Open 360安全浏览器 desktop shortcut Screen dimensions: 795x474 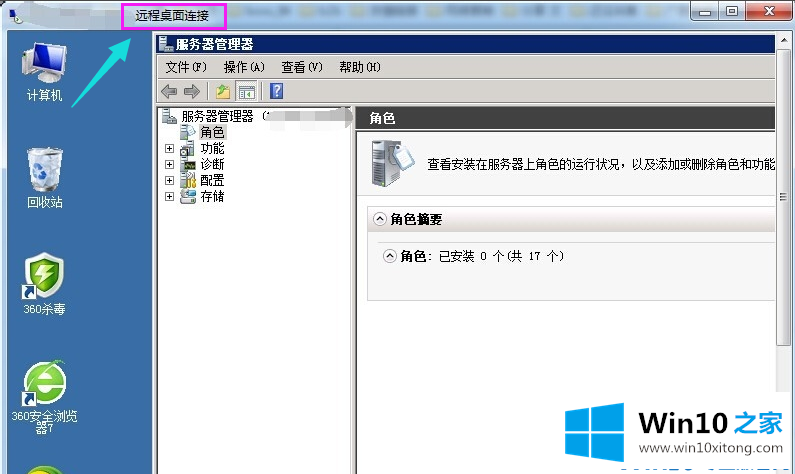(44, 395)
